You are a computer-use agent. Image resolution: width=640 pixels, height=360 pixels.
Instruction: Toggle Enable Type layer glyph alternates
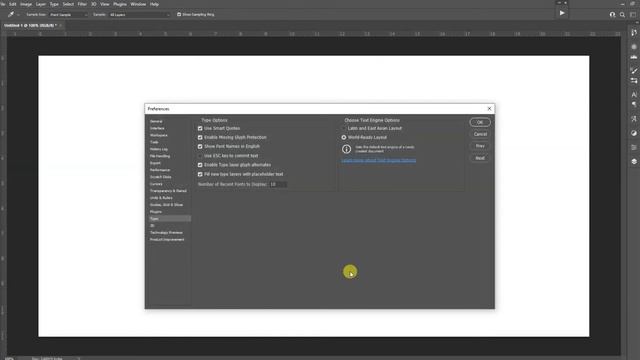click(x=200, y=165)
